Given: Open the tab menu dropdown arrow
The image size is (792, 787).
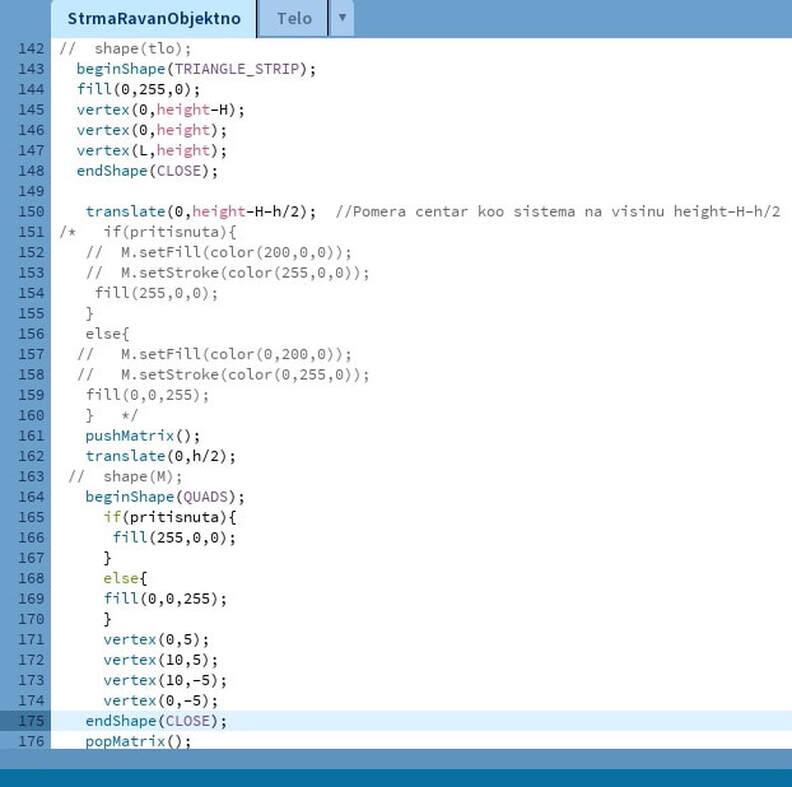Looking at the screenshot, I should coord(342,18).
